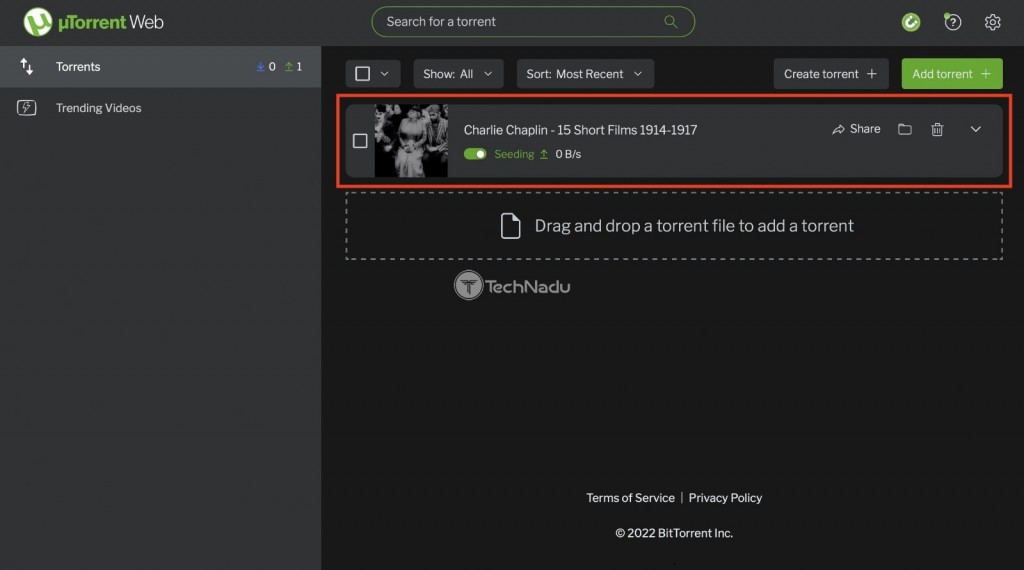Open the select-all dropdown arrow

click(385, 74)
